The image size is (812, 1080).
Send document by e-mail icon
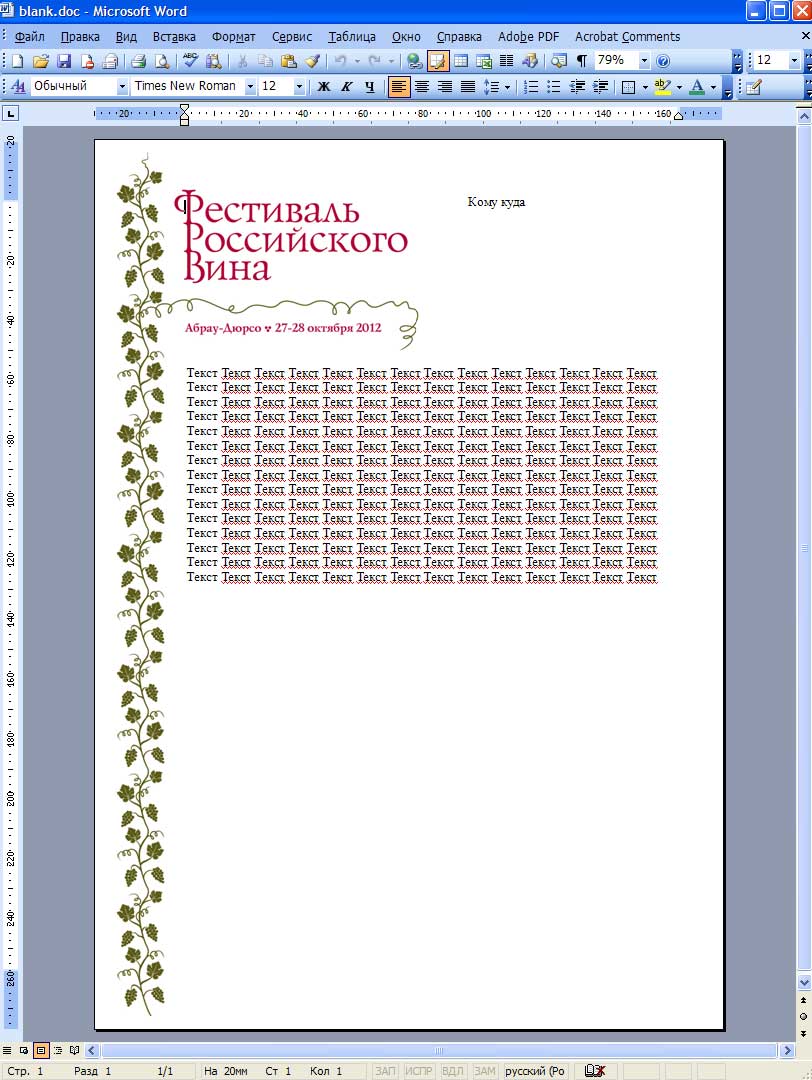tap(110, 61)
